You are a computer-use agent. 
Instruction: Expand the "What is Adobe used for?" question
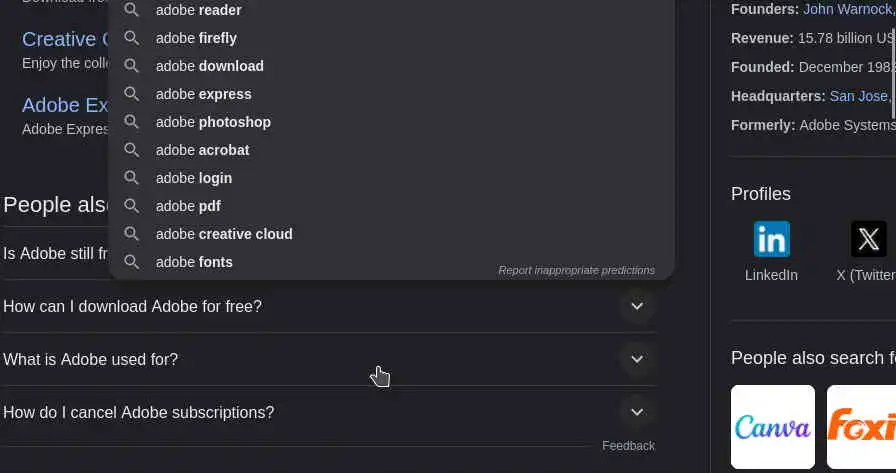tap(637, 359)
